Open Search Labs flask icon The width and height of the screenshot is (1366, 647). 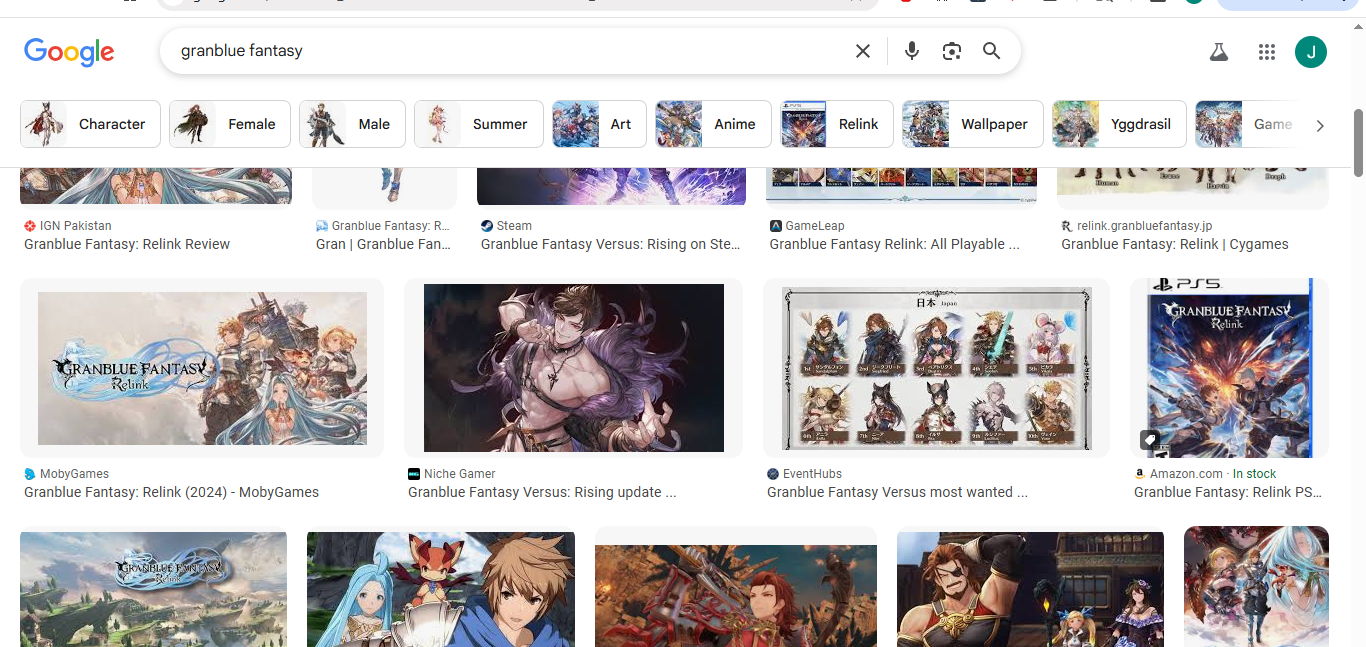(1218, 52)
